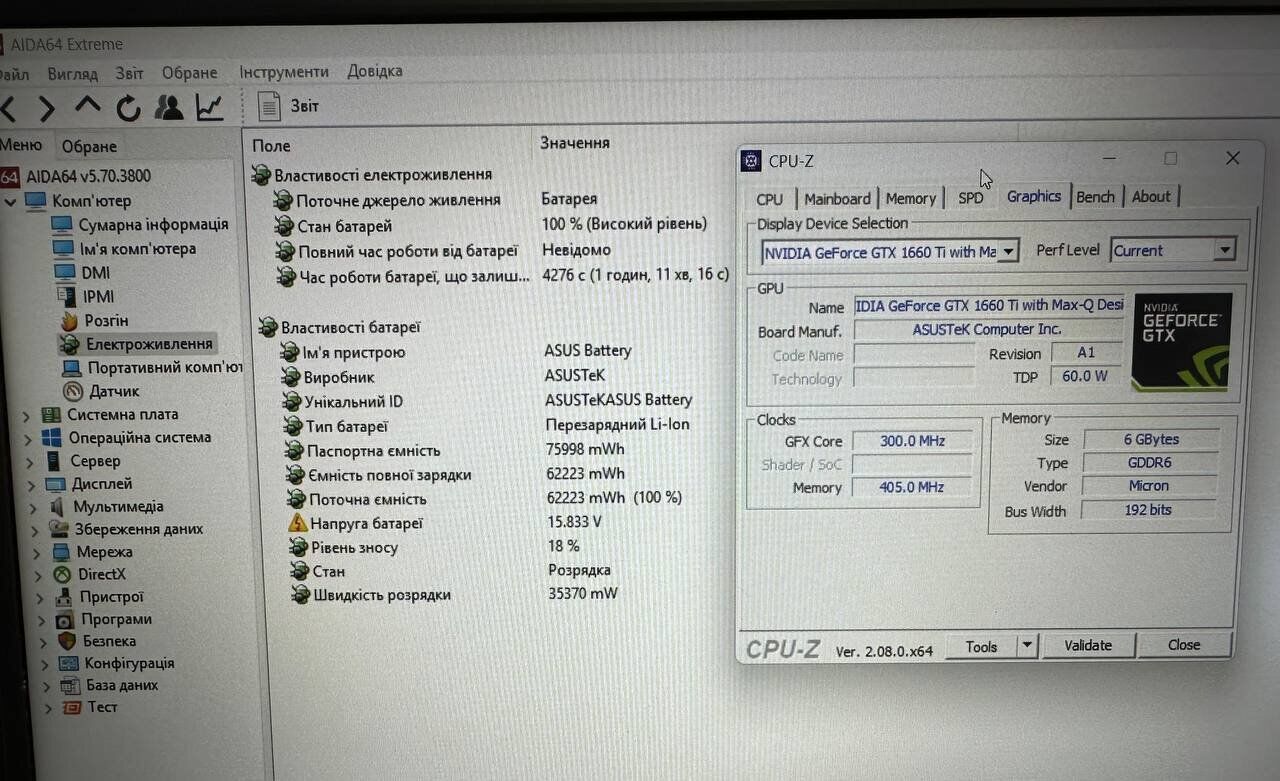Click the Close button in CPU-Z
This screenshot has width=1280, height=781.
[x=1184, y=645]
